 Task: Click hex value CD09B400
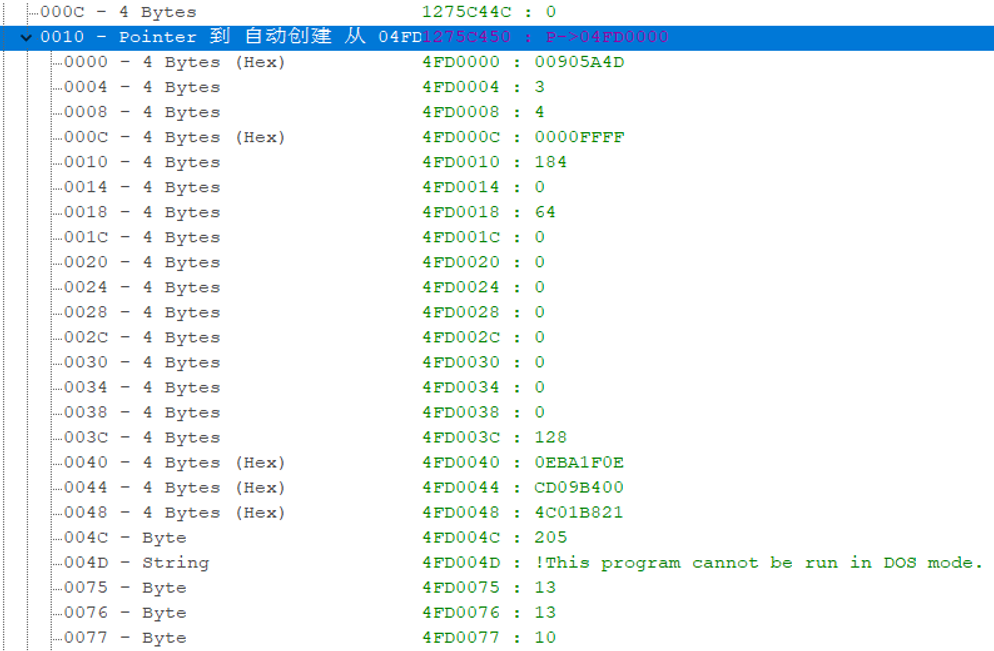click(579, 488)
